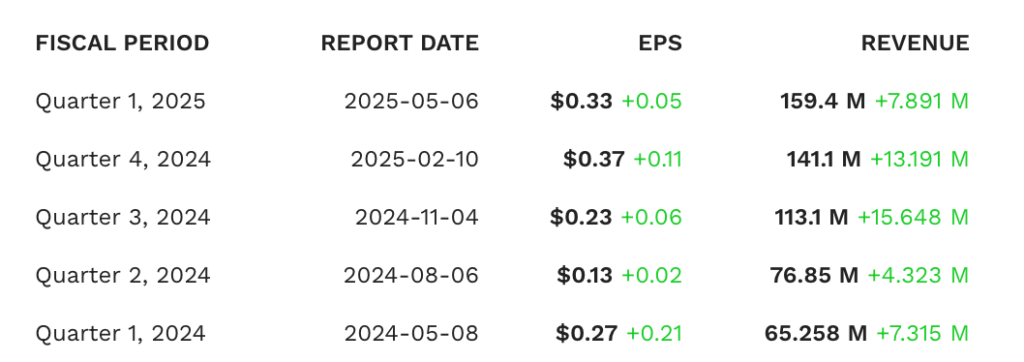
Task: Click the $0.33 EPS value
Action: (581, 101)
